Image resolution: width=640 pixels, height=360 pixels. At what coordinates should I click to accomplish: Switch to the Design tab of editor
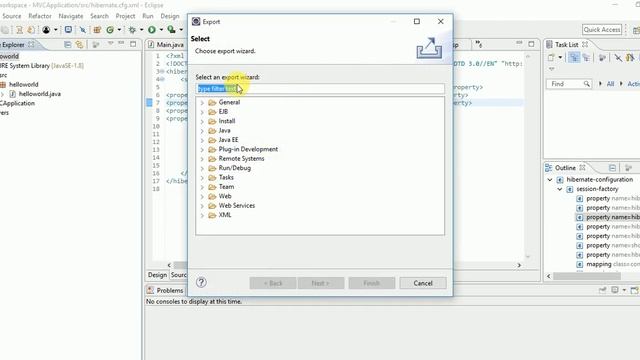pos(157,275)
